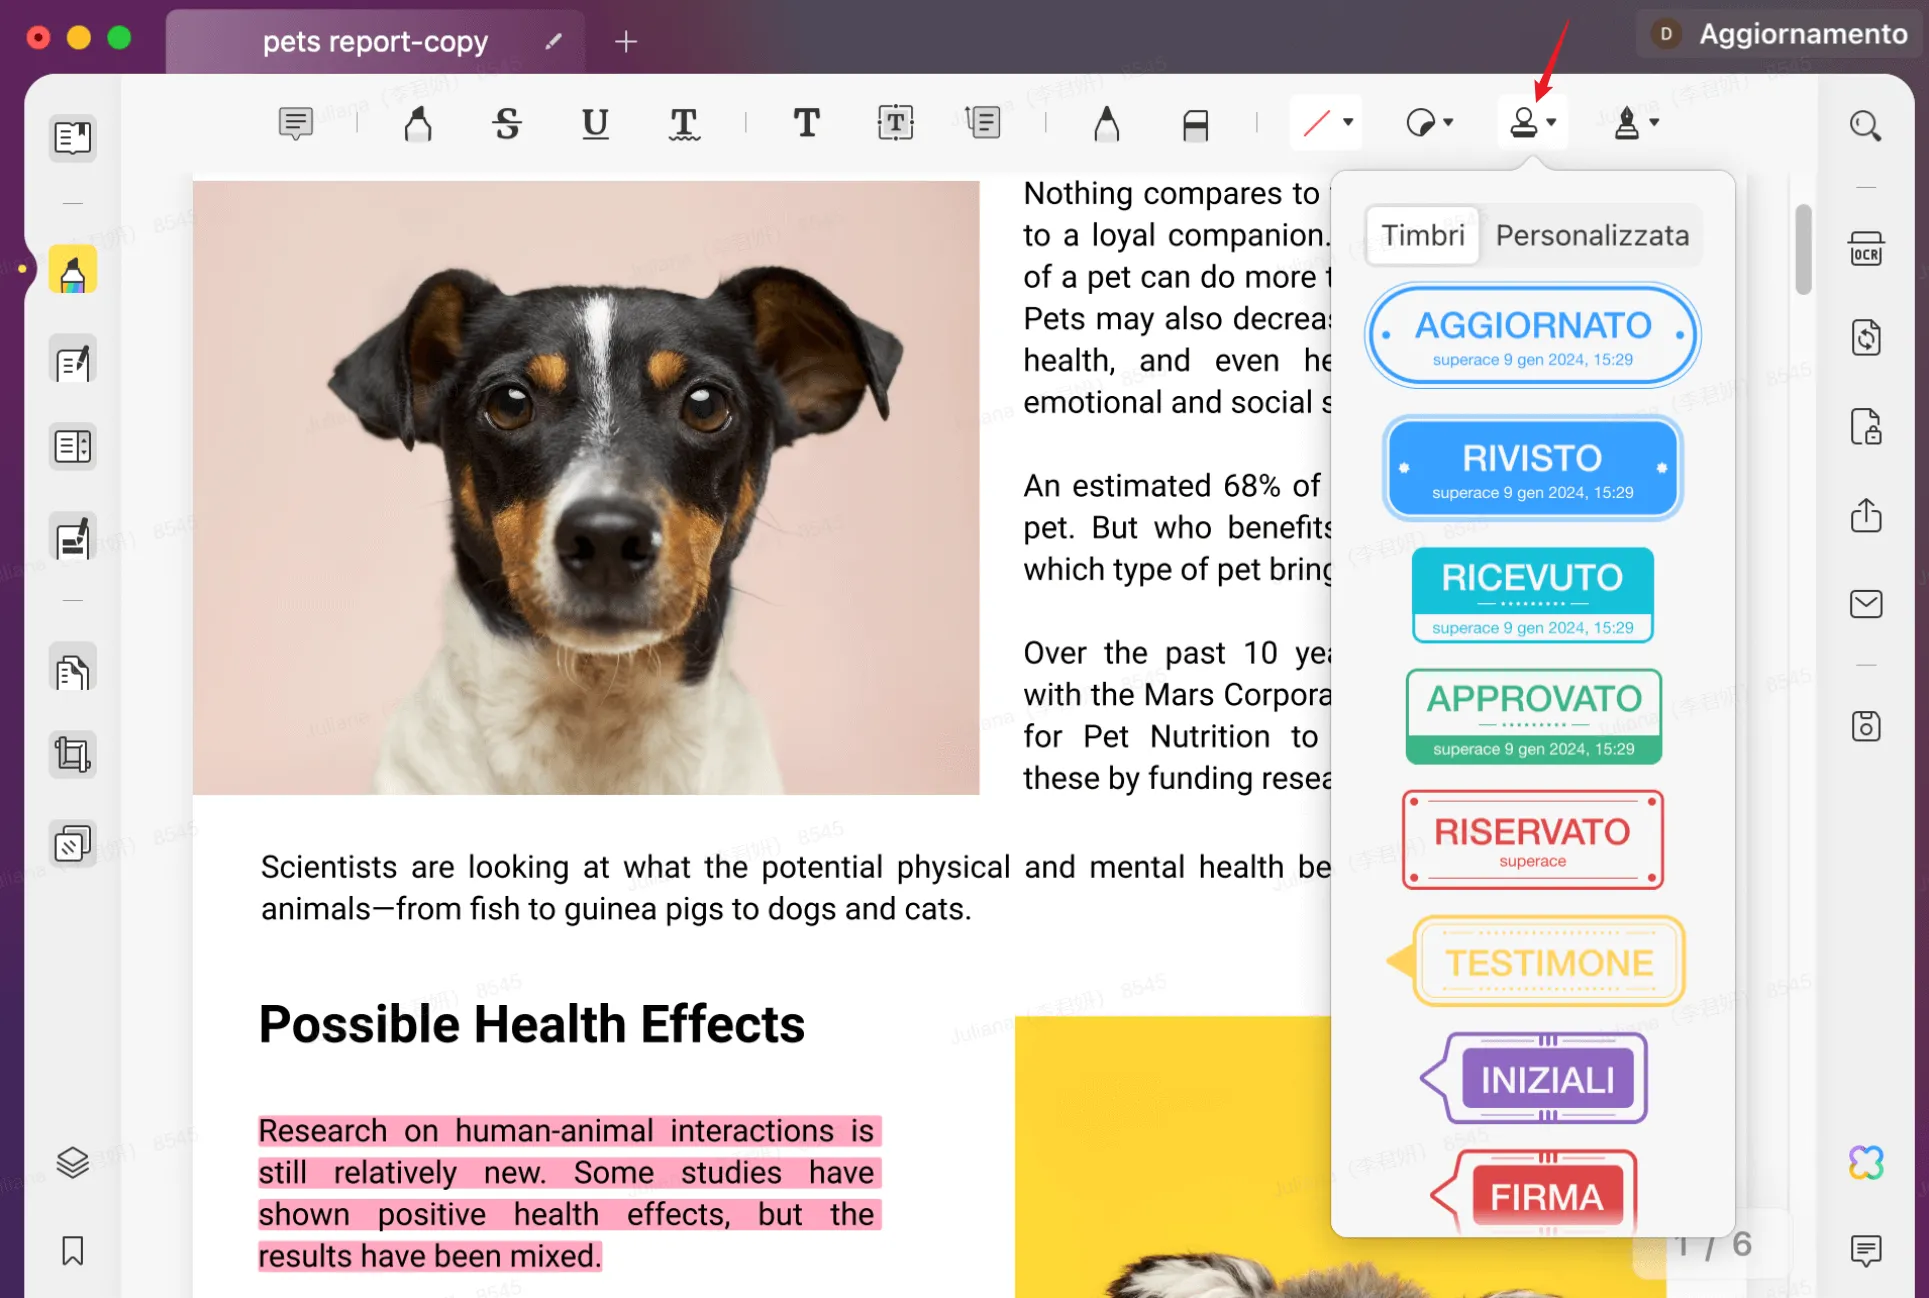Open the Layers icon in the sidebar
This screenshot has width=1929, height=1298.
[x=73, y=1162]
